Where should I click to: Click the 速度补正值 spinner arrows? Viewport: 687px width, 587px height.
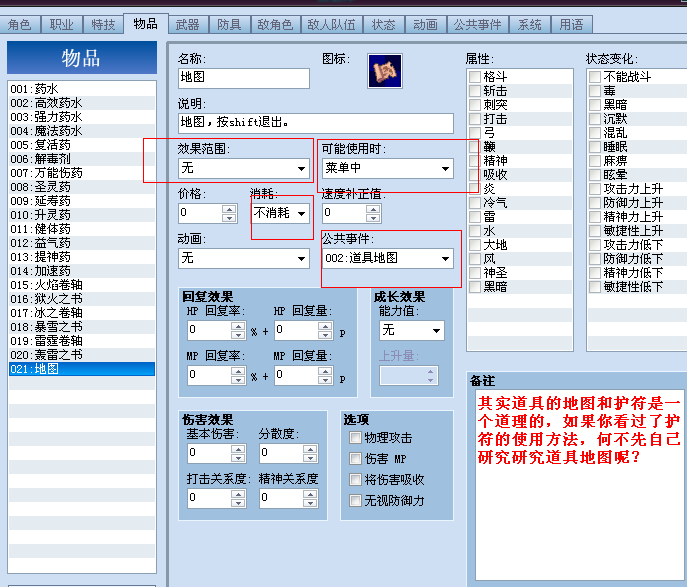373,213
